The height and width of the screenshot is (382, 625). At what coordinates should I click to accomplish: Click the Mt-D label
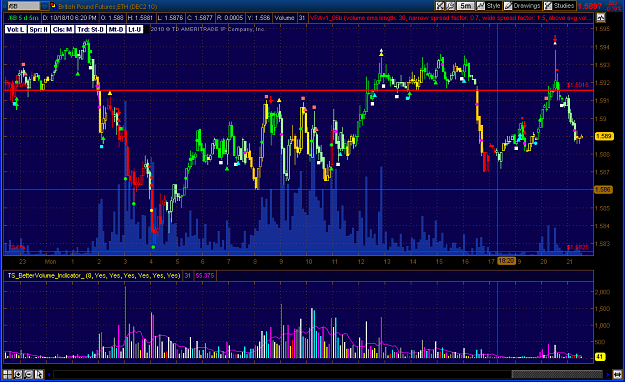pyautogui.click(x=116, y=29)
